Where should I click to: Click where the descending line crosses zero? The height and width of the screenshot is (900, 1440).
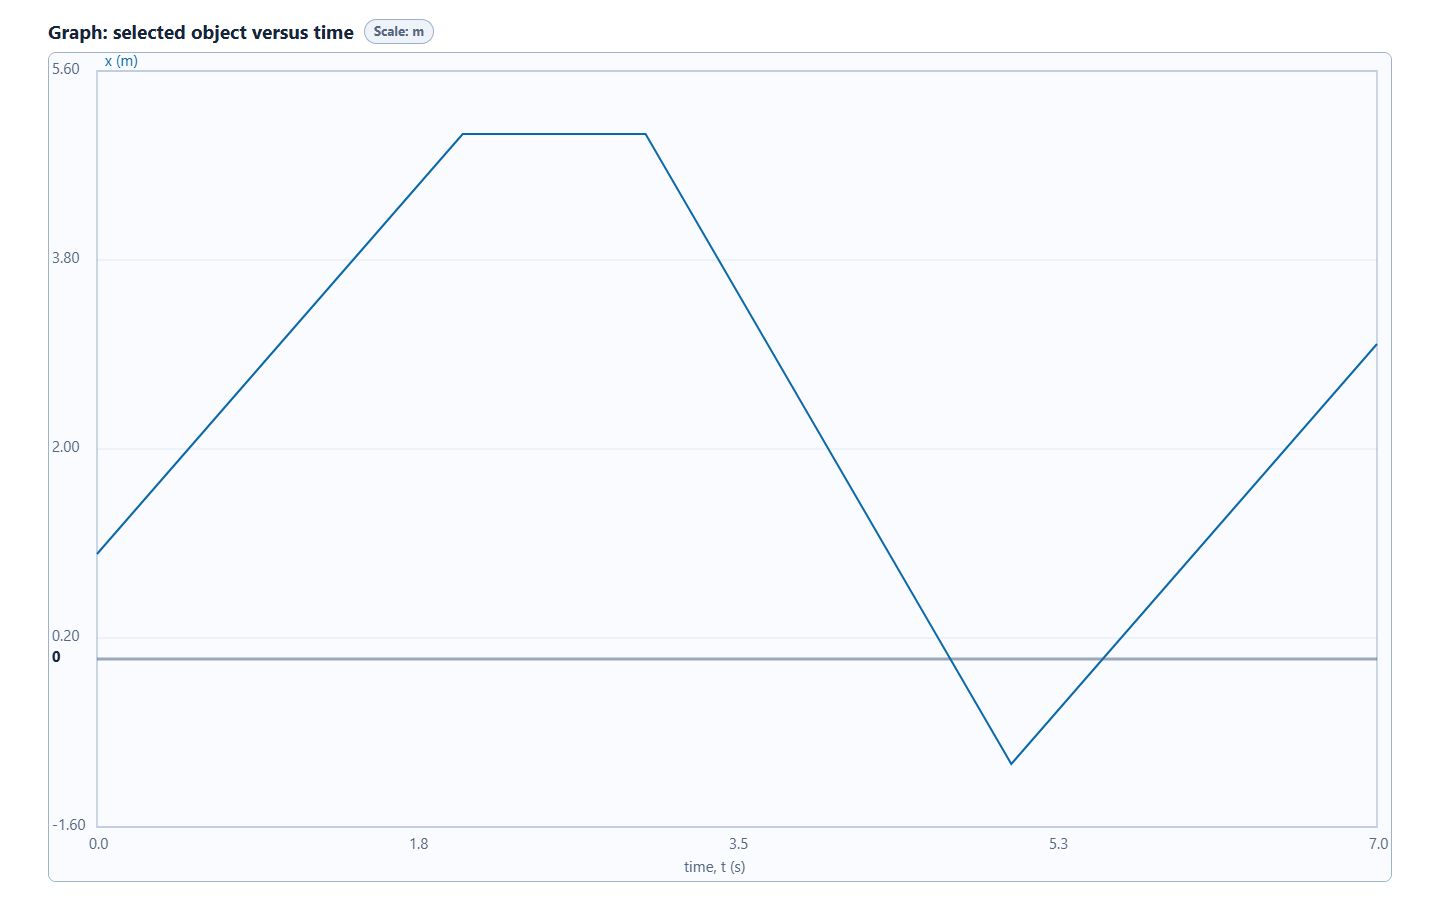pyautogui.click(x=951, y=659)
